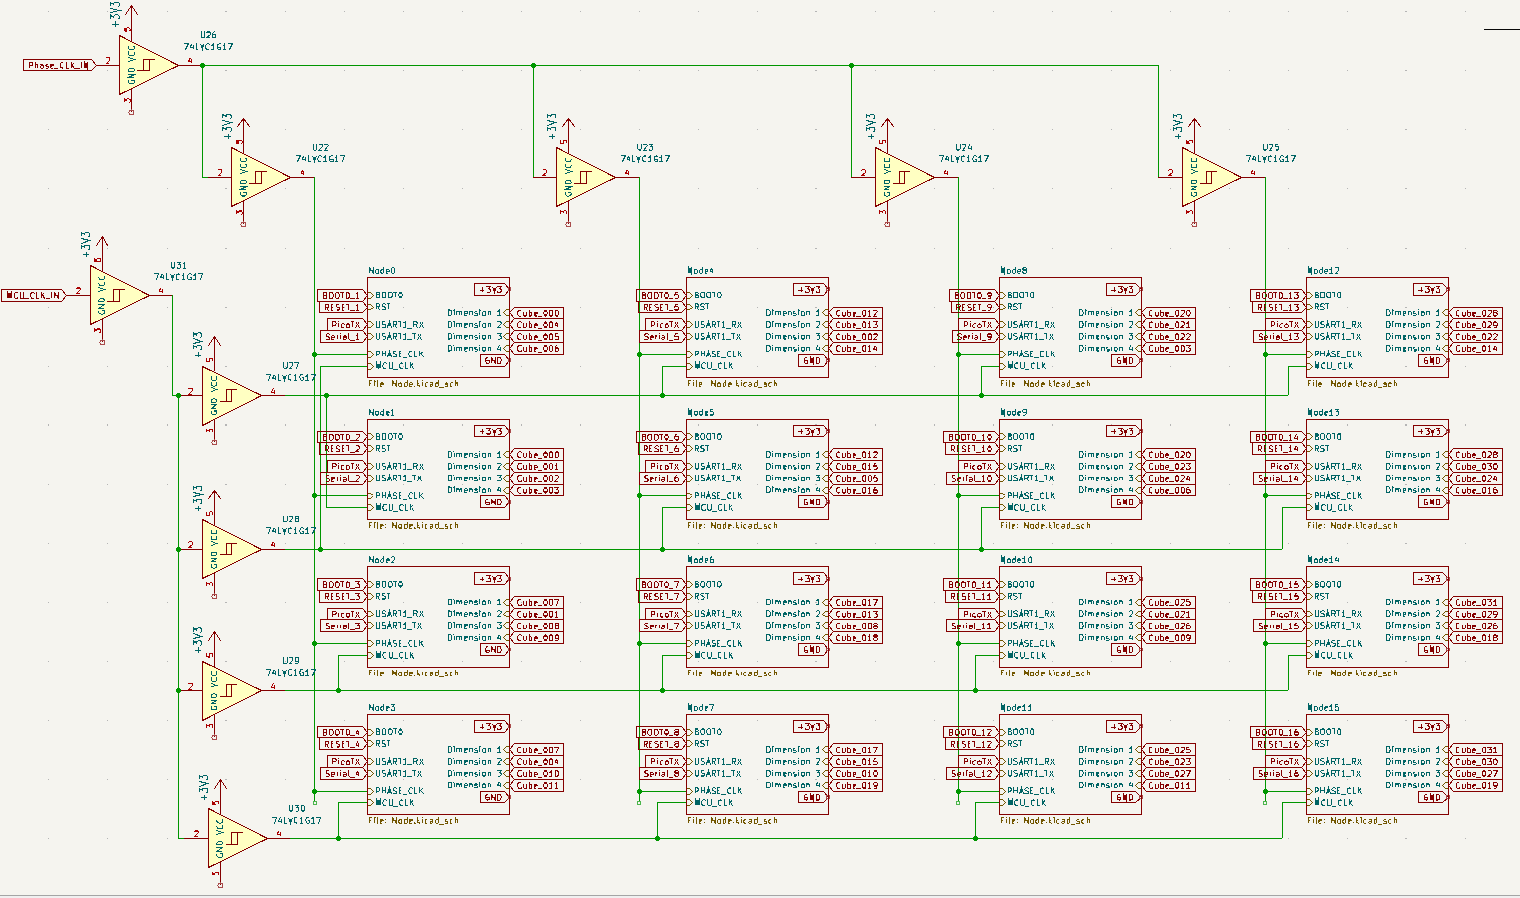Select the U27 buffer symbol
This screenshot has height=898, width=1520.
coord(228,396)
